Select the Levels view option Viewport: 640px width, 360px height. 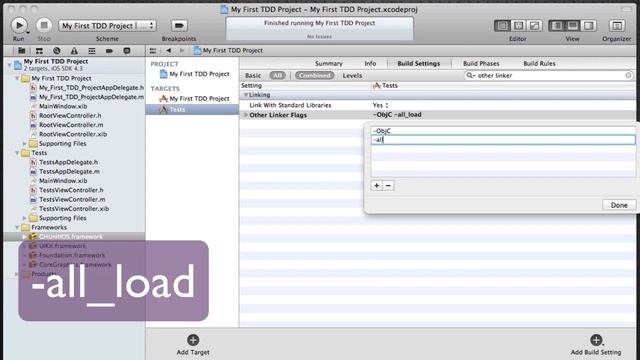(352, 76)
